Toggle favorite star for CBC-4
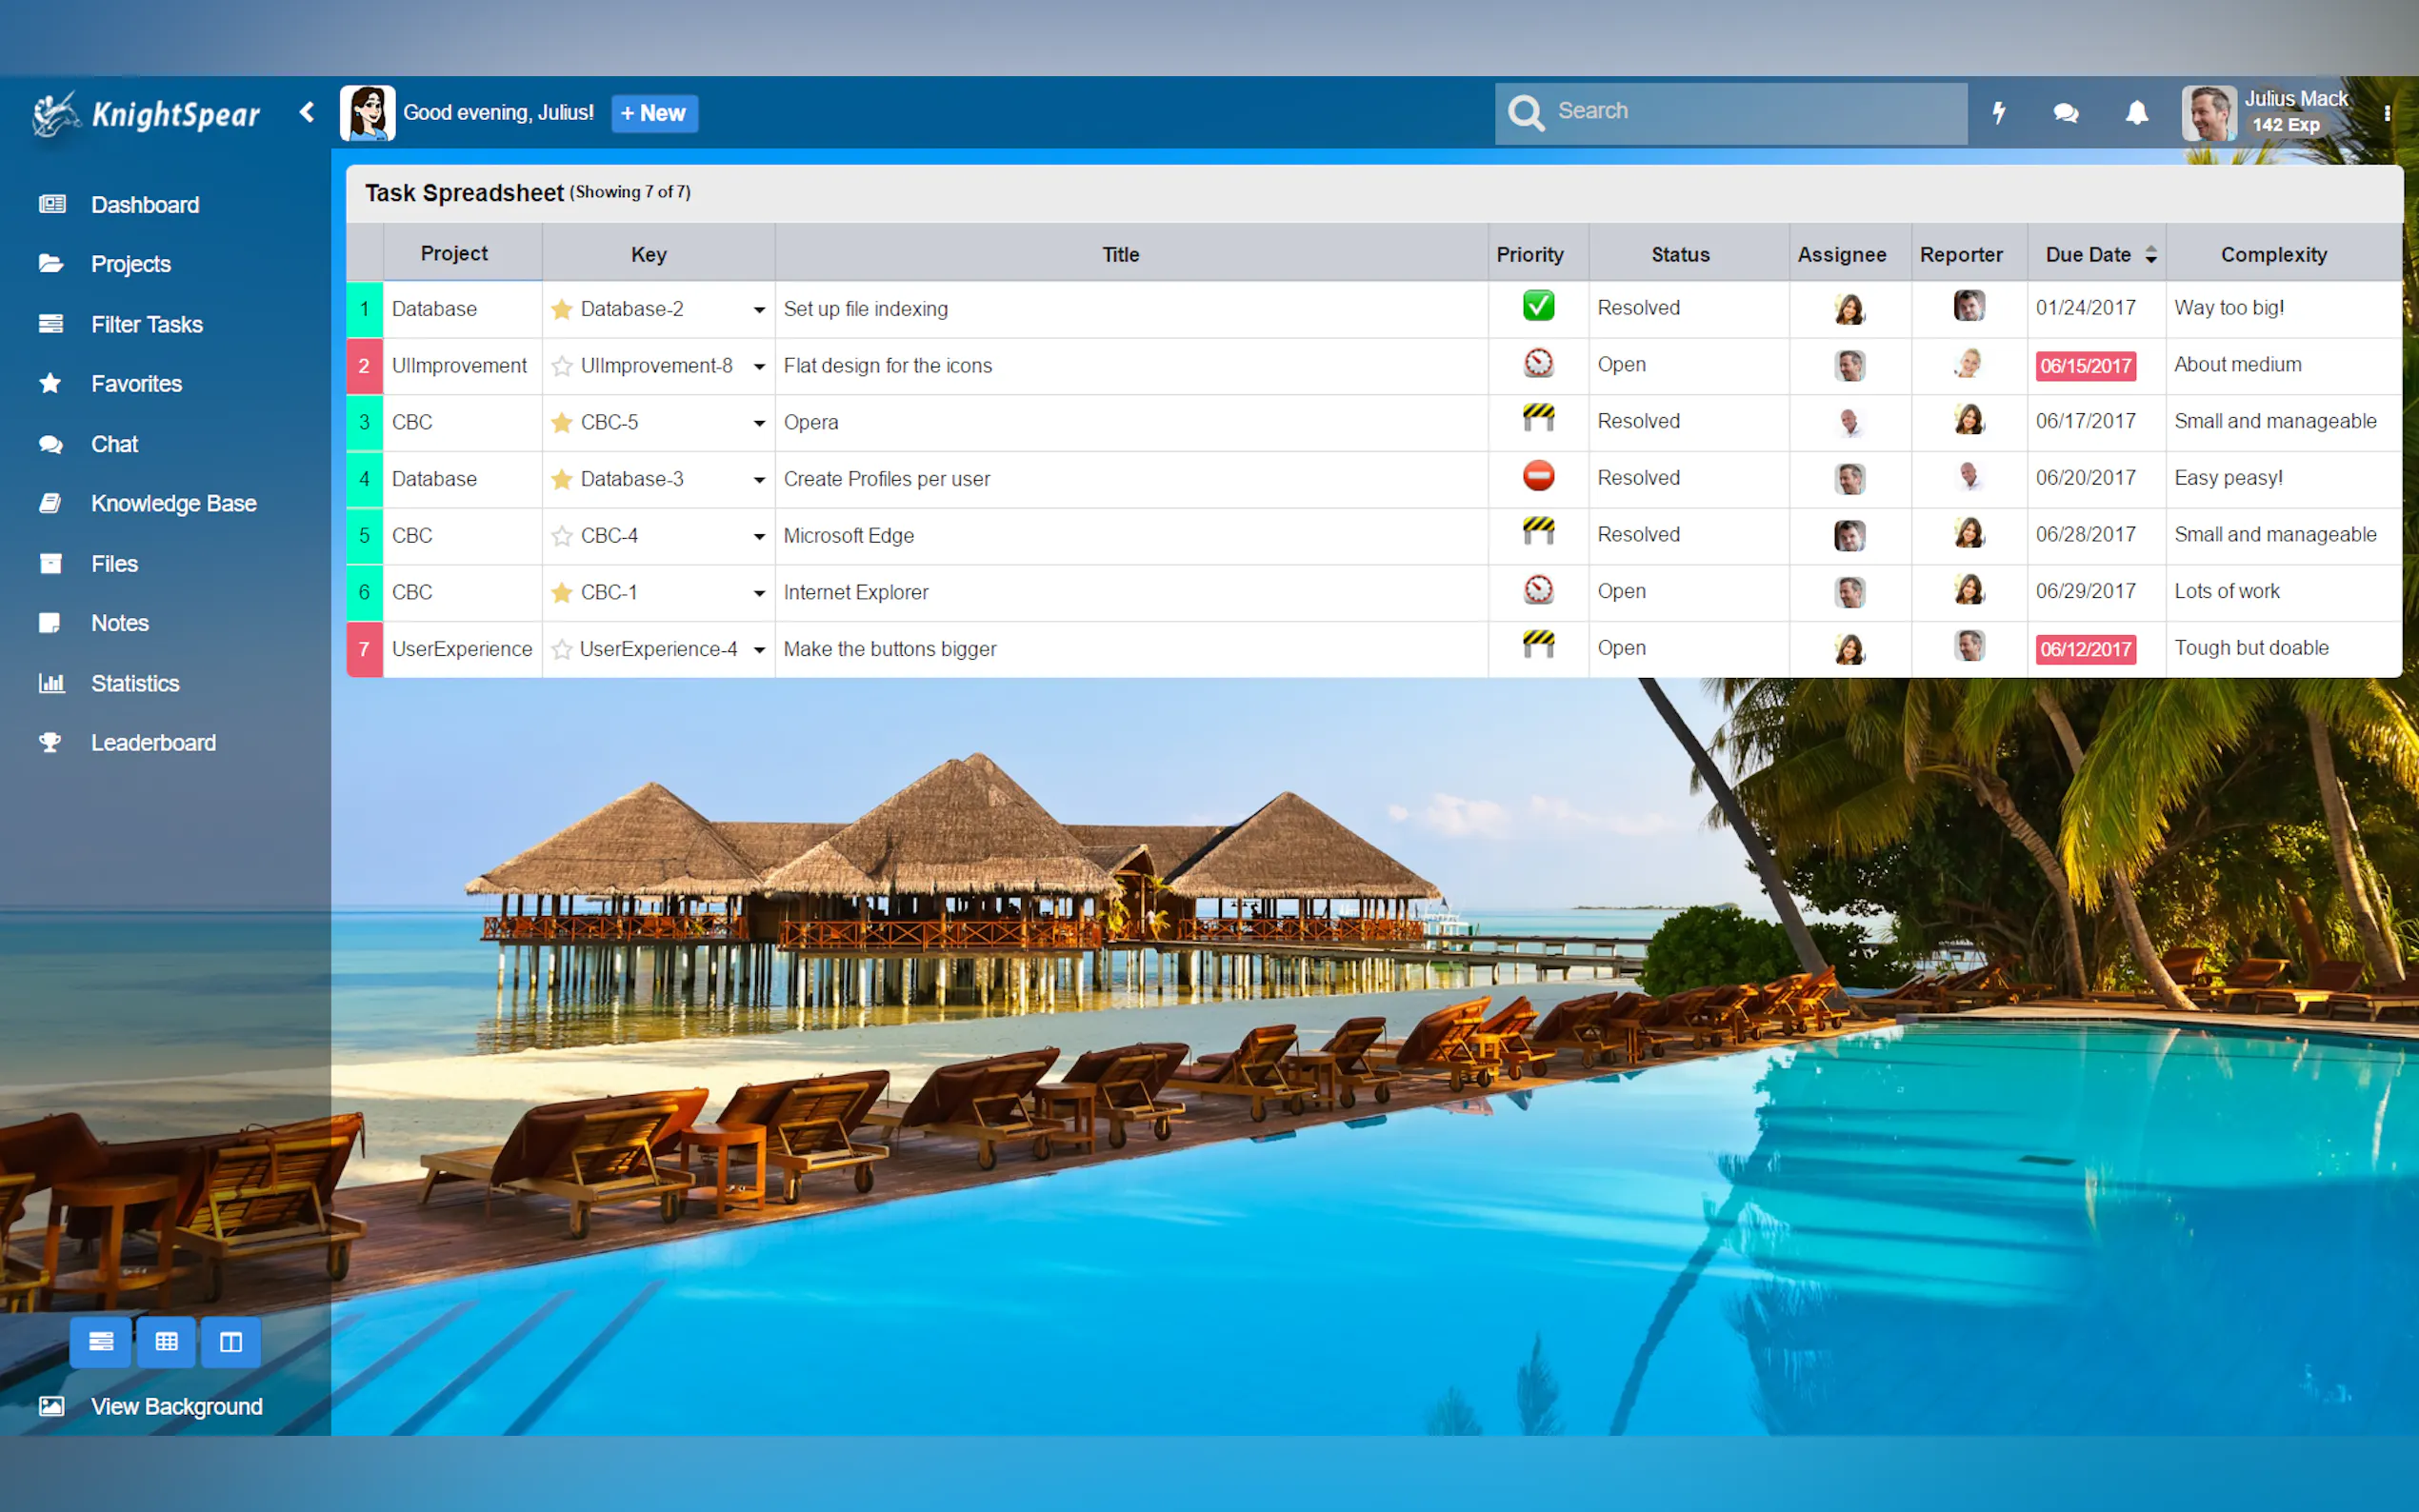The width and height of the screenshot is (2419, 1512). click(x=562, y=536)
